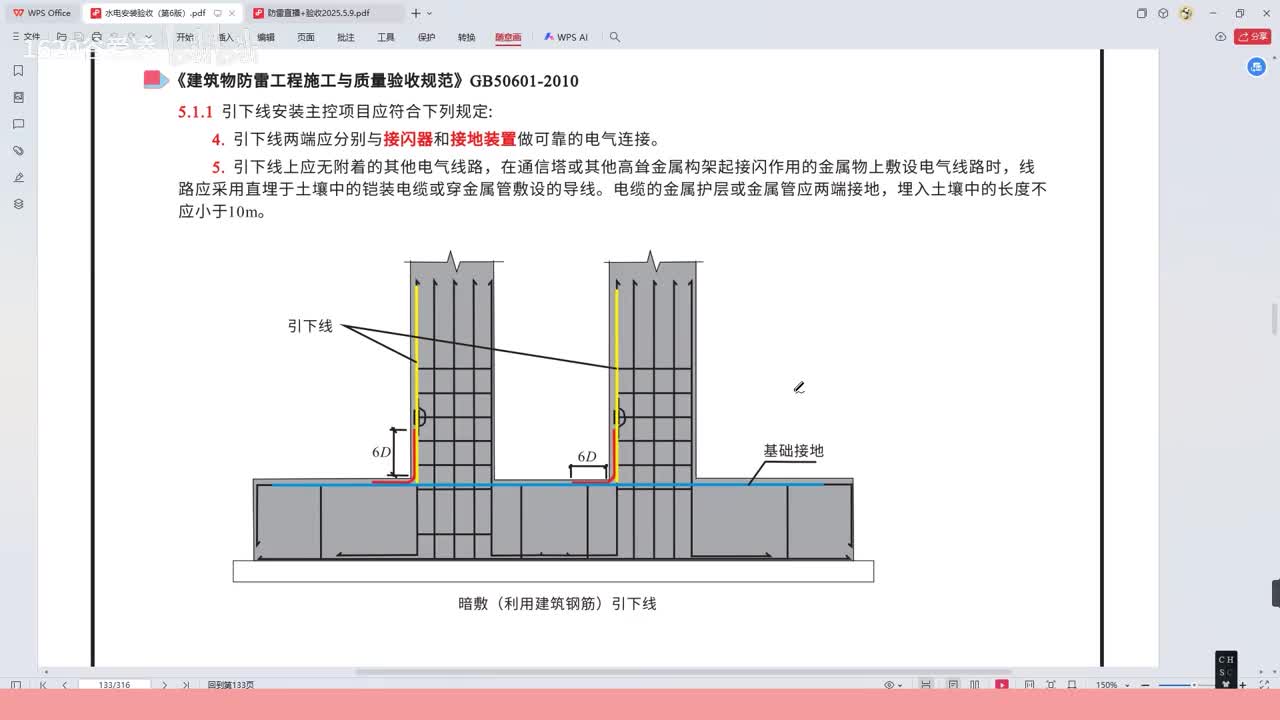Open the signature pen panel in sidebar

pyautogui.click(x=18, y=177)
